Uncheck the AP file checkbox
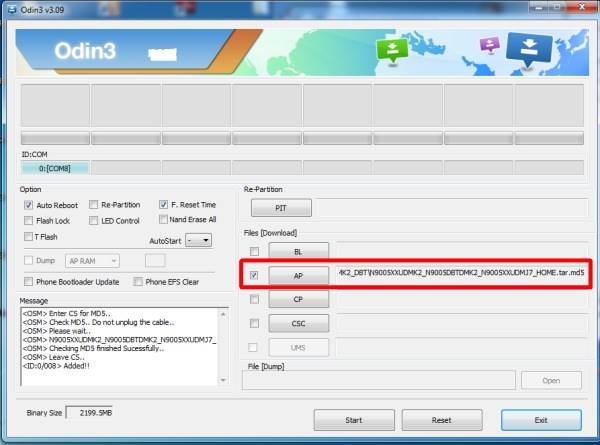The image size is (600, 445). (254, 275)
